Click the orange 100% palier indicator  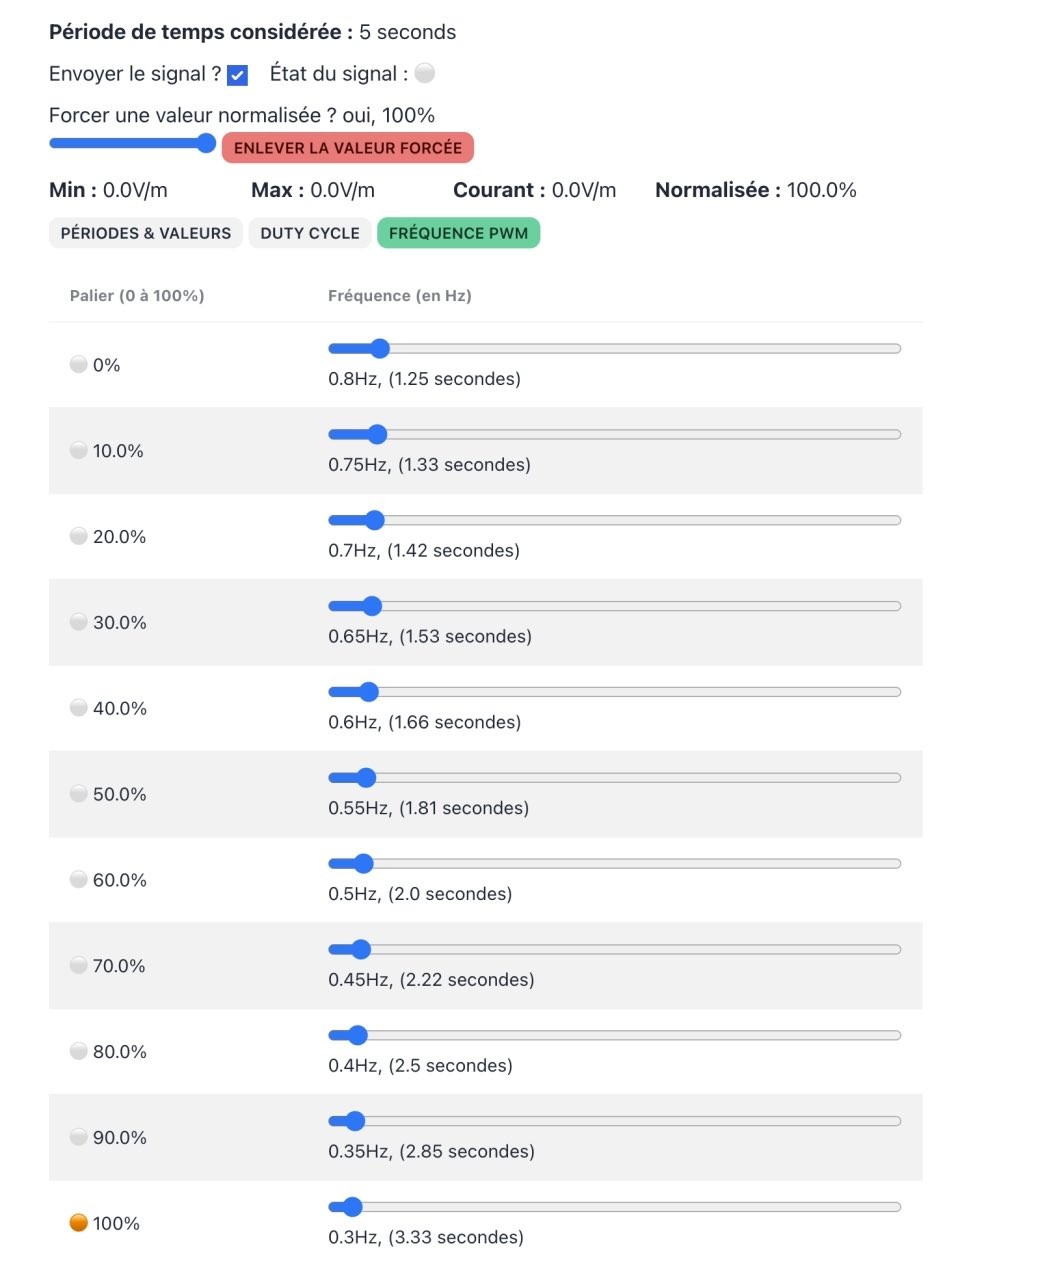[78, 1222]
